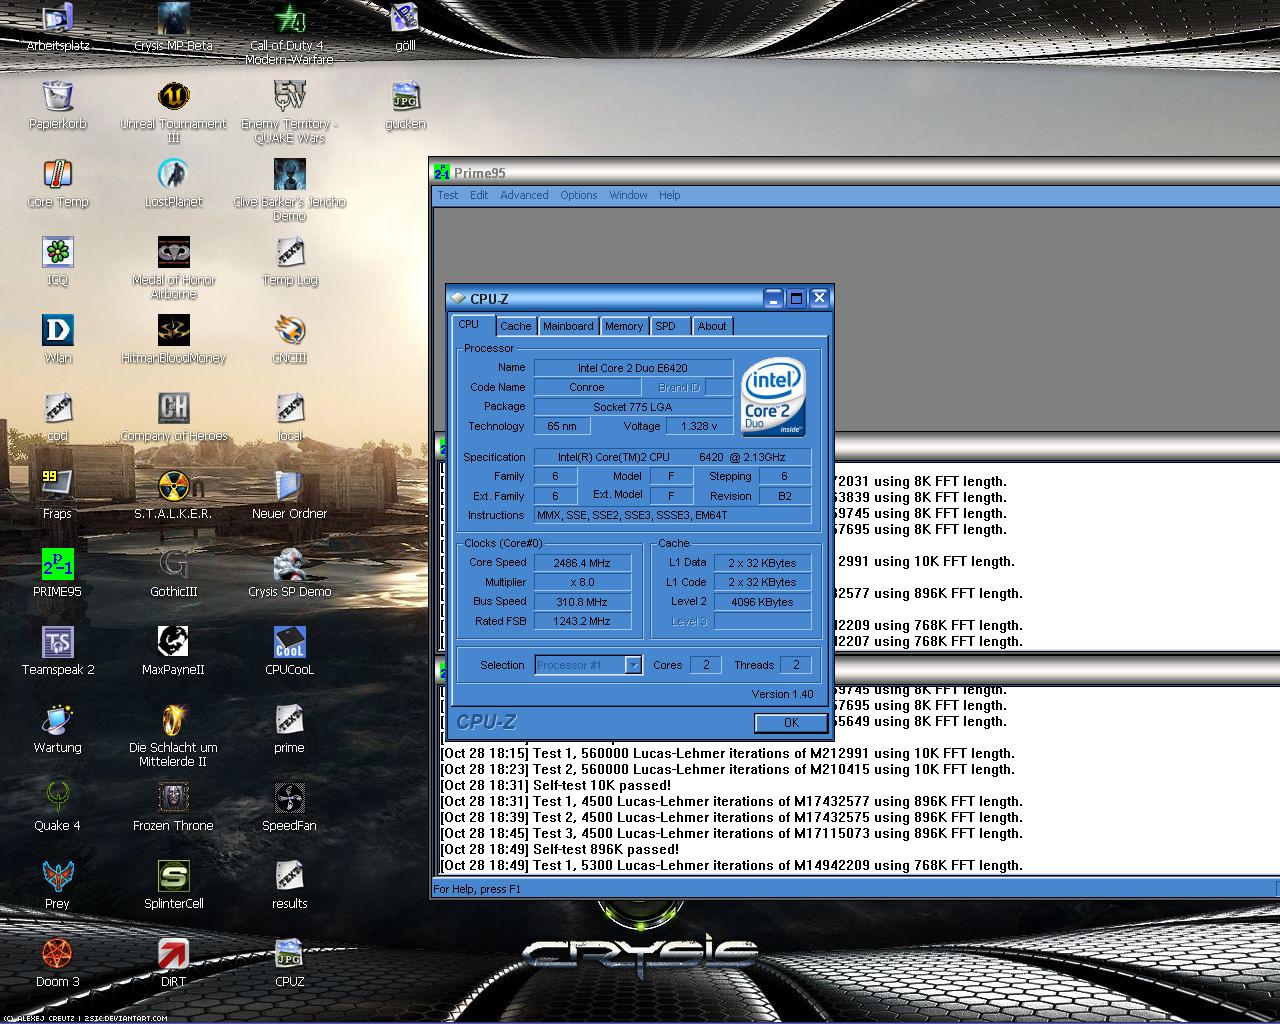This screenshot has height=1024, width=1280.
Task: Select the Unreal Tournament III icon
Action: (x=174, y=96)
